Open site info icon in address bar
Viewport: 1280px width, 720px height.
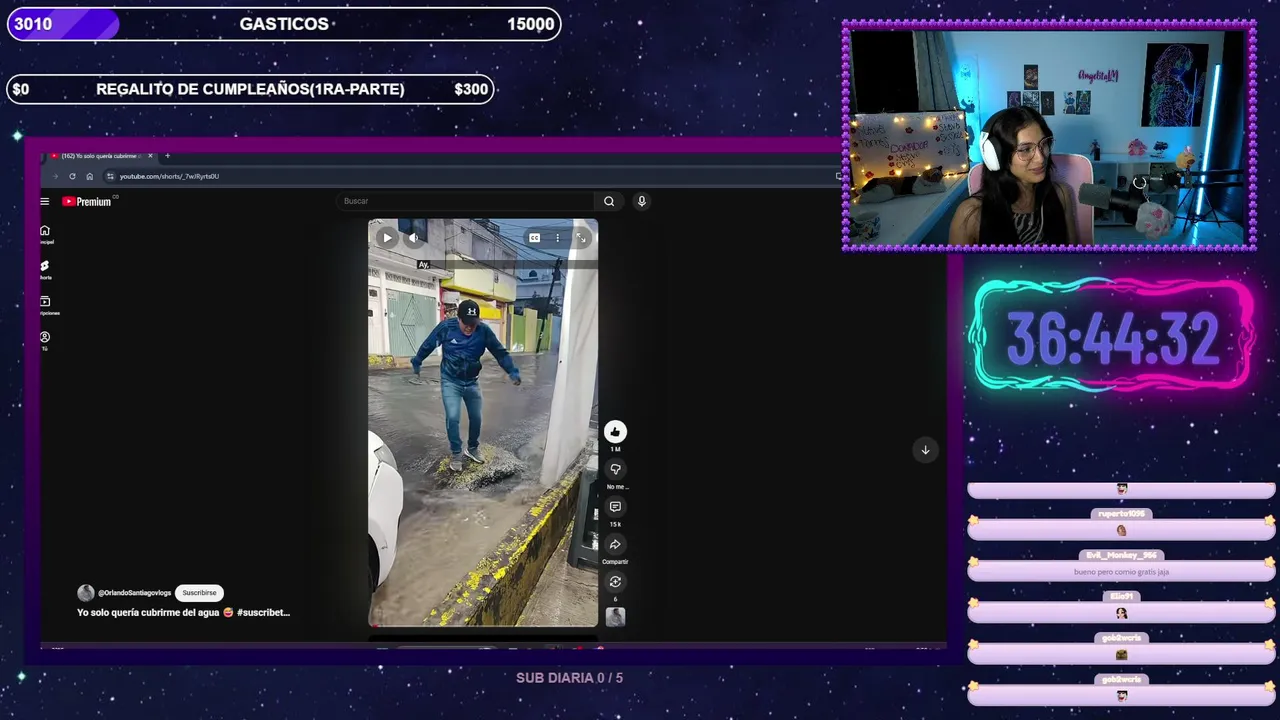110,176
